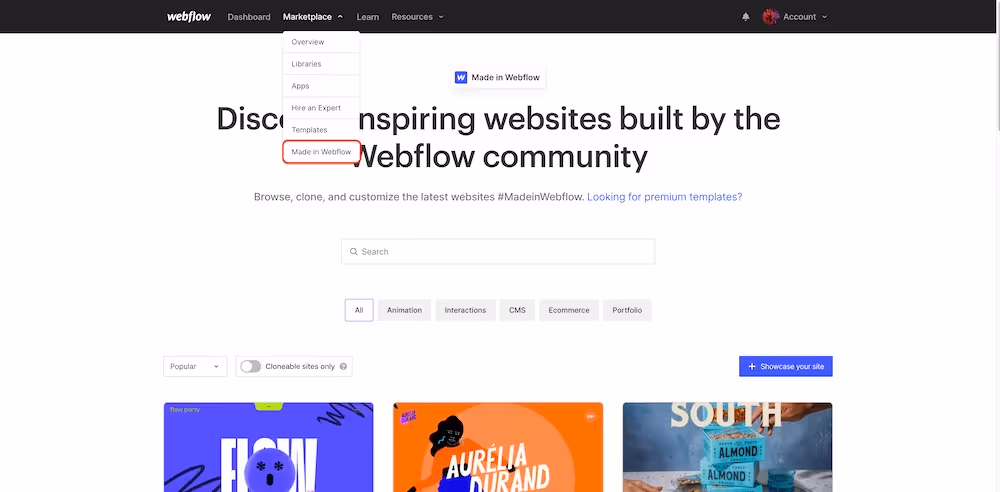
Task: Select the All filter tab
Action: tap(359, 310)
